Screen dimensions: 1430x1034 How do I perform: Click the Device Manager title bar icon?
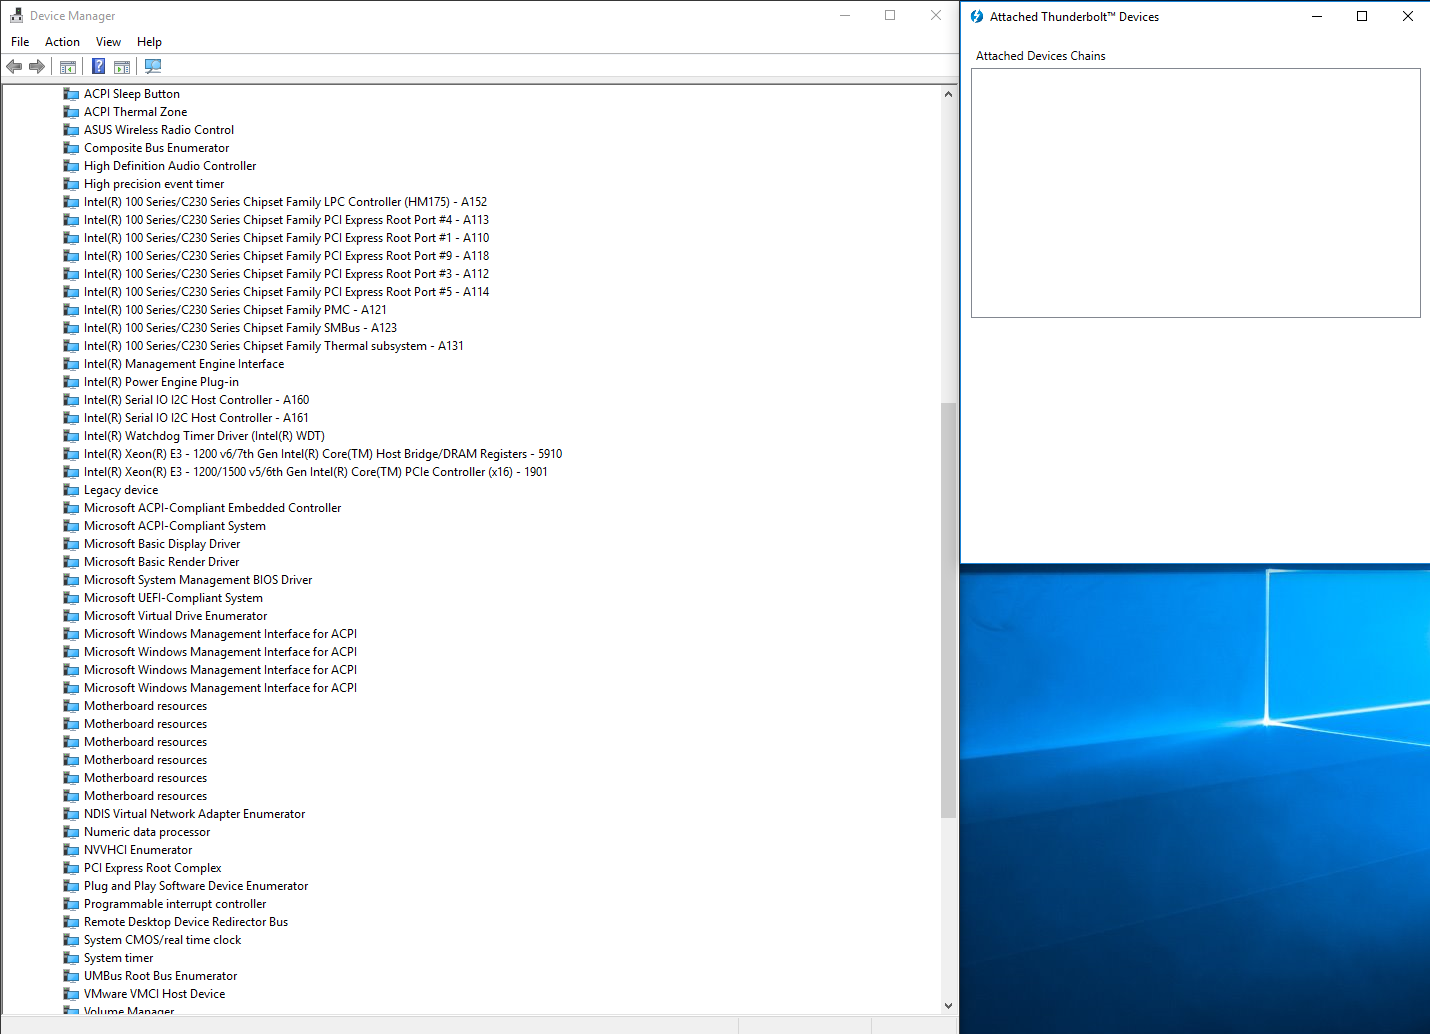16,16
